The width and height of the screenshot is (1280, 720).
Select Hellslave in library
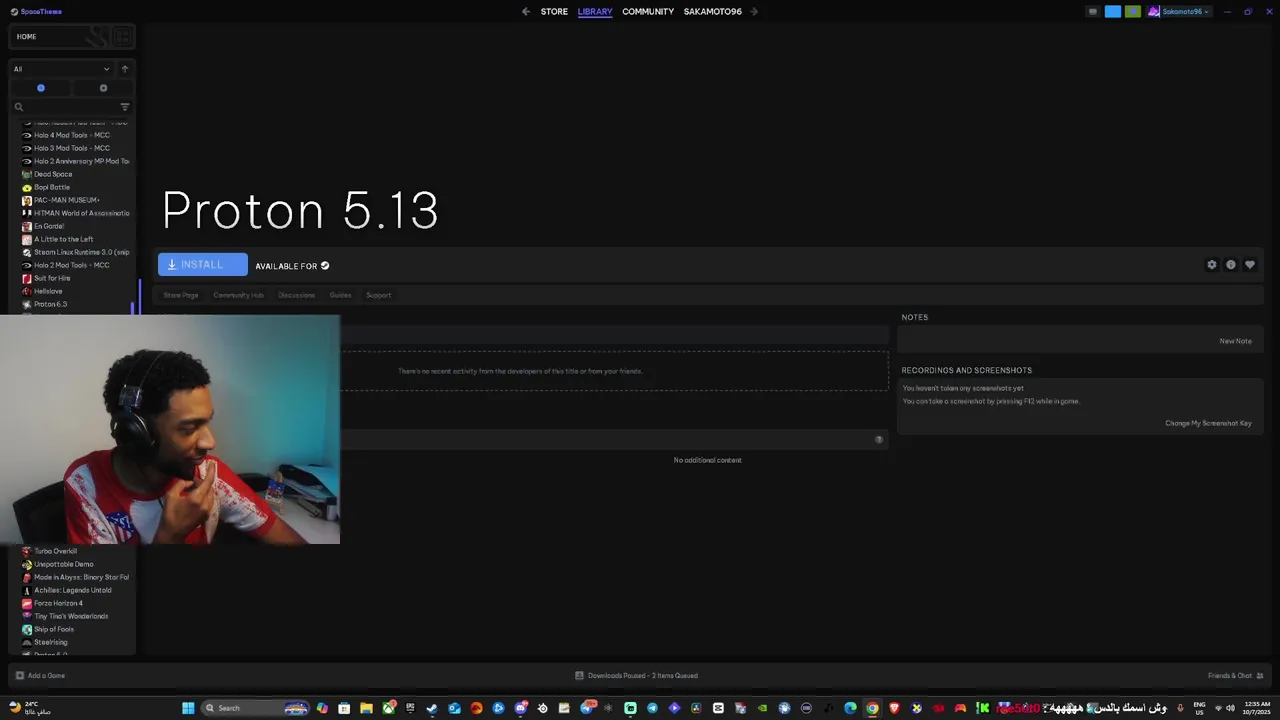coord(47,291)
